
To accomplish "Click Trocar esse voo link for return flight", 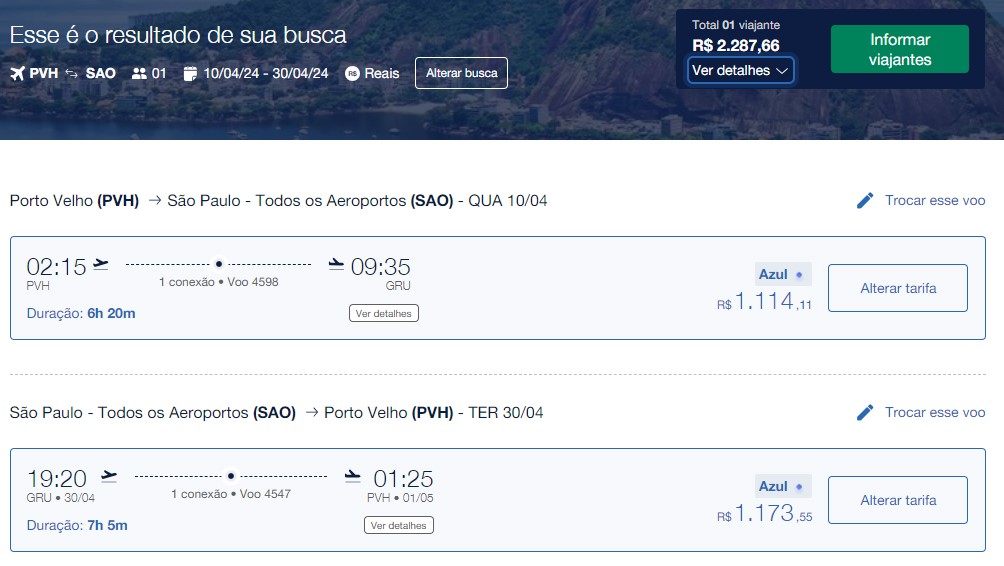I will click(x=935, y=412).
